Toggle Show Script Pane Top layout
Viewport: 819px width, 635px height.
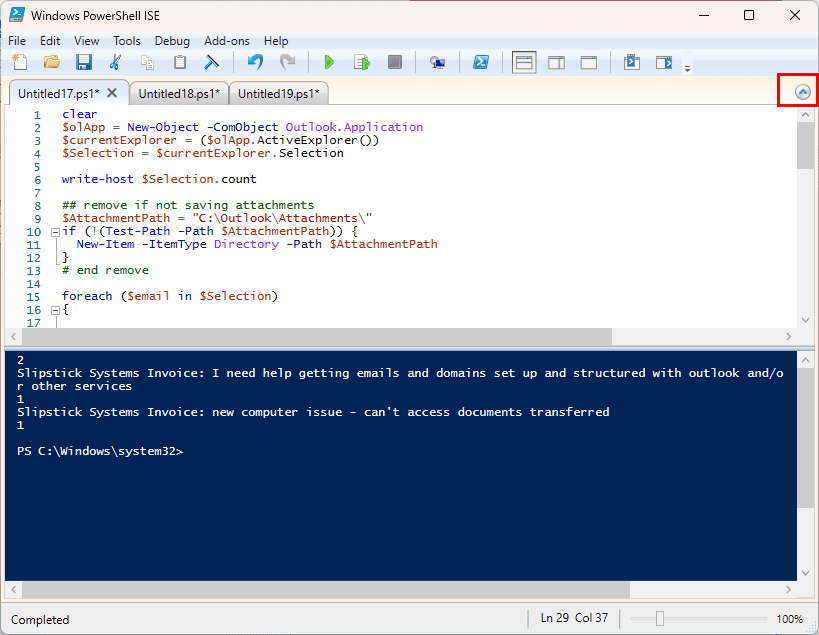(524, 63)
